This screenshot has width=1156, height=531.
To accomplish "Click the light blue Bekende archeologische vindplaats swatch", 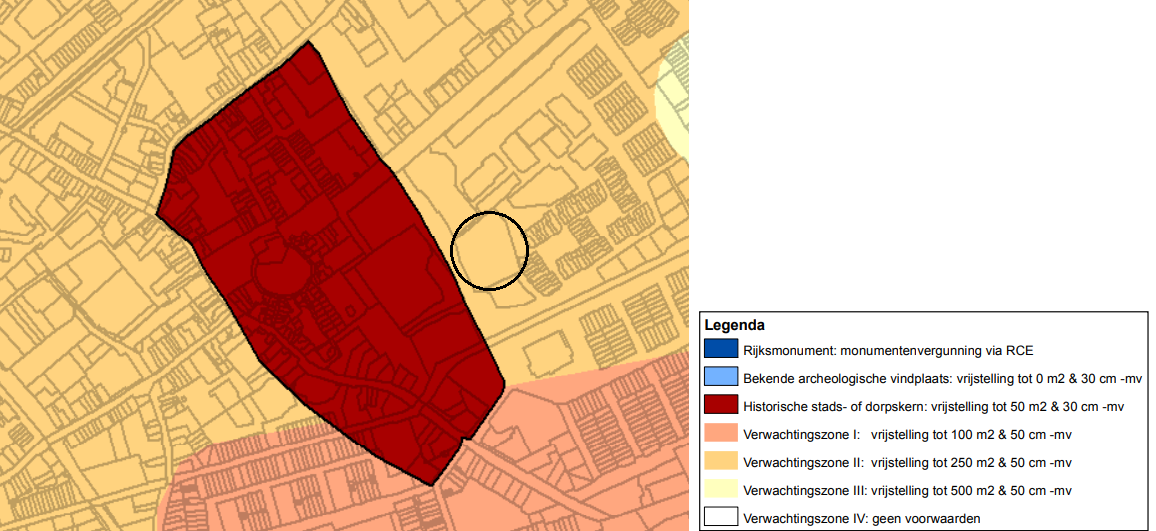I will pos(720,378).
